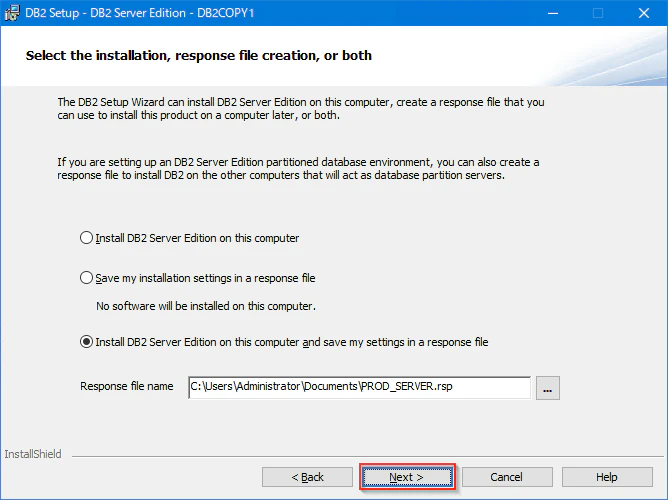Screen dimensions: 668x500
Task: Click the 'Response file name' label
Action: 127,386
